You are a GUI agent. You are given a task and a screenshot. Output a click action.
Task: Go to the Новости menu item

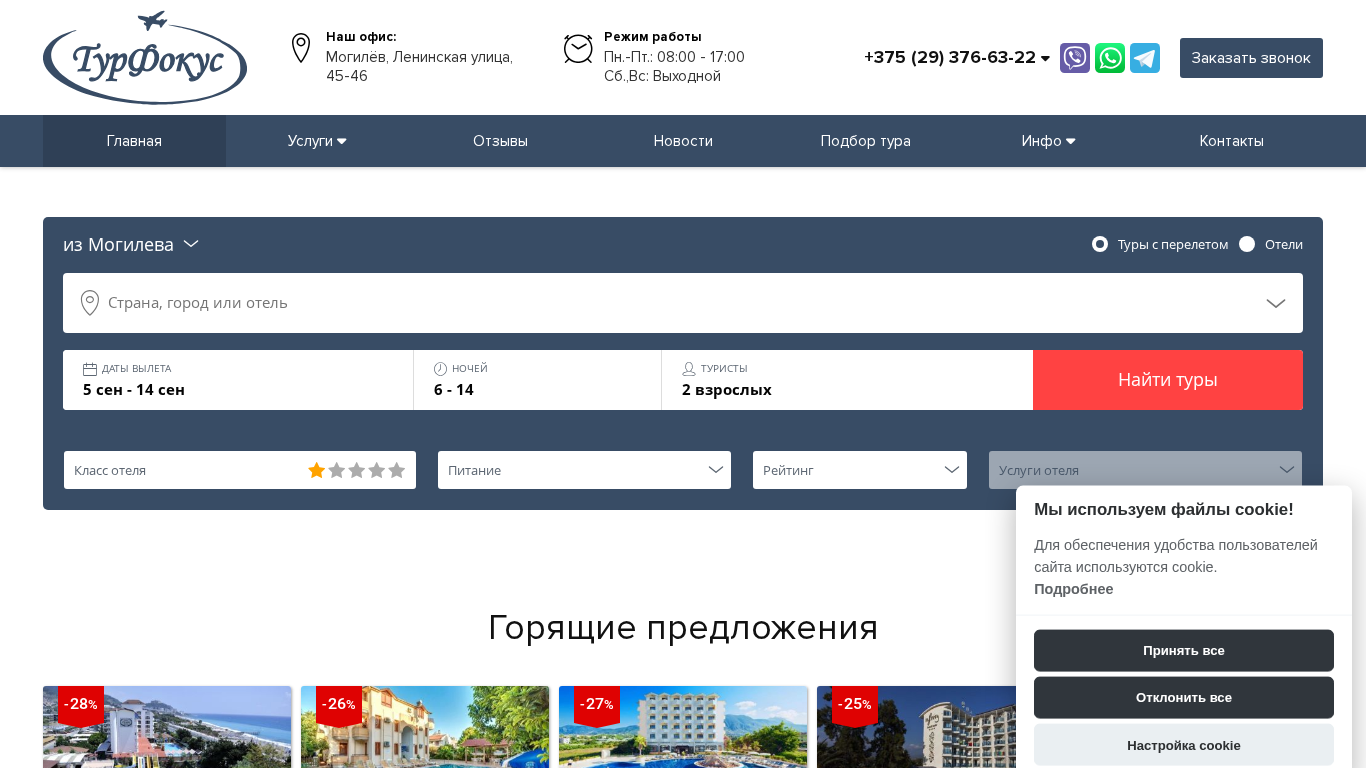[683, 141]
